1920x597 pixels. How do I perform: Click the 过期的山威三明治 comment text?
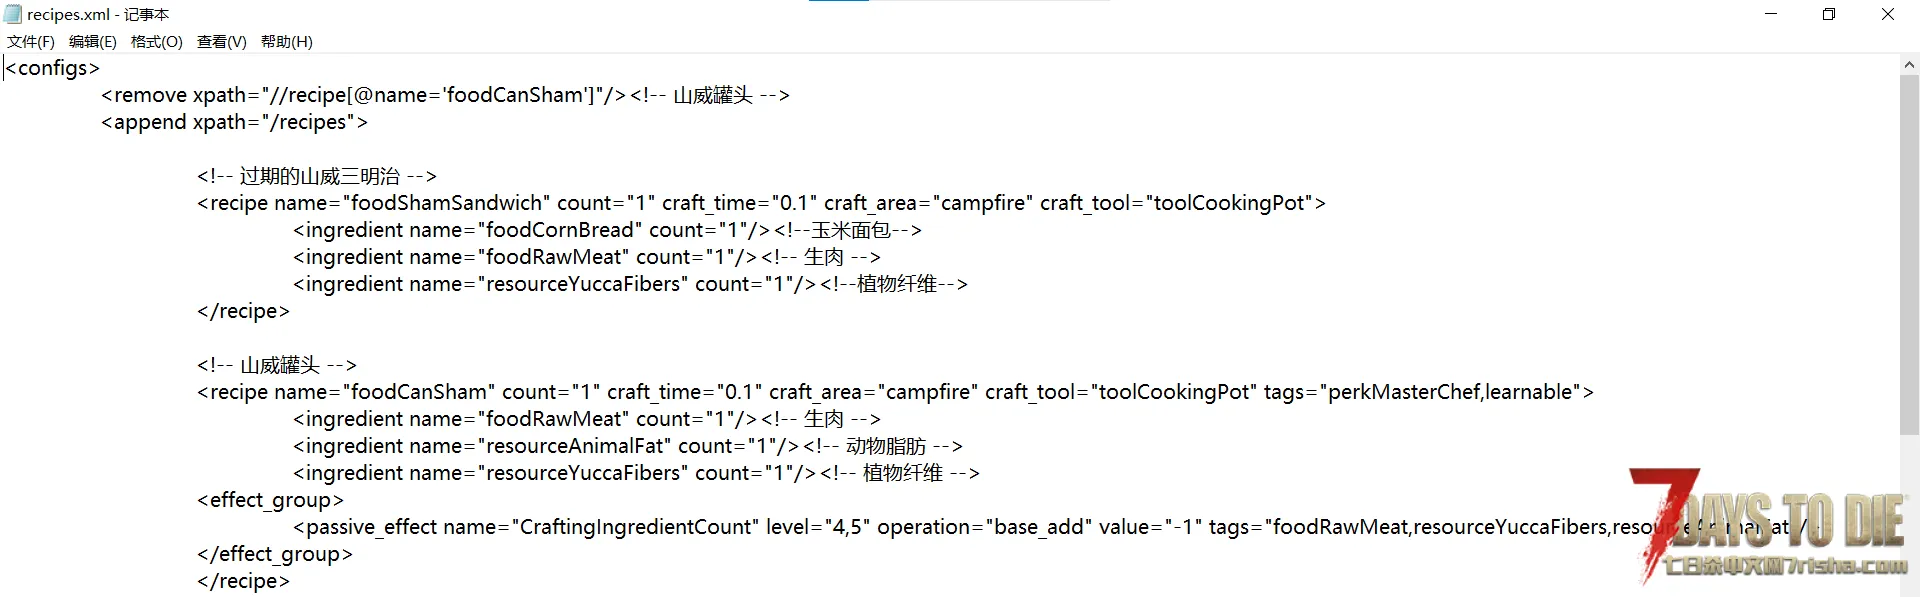pos(319,176)
